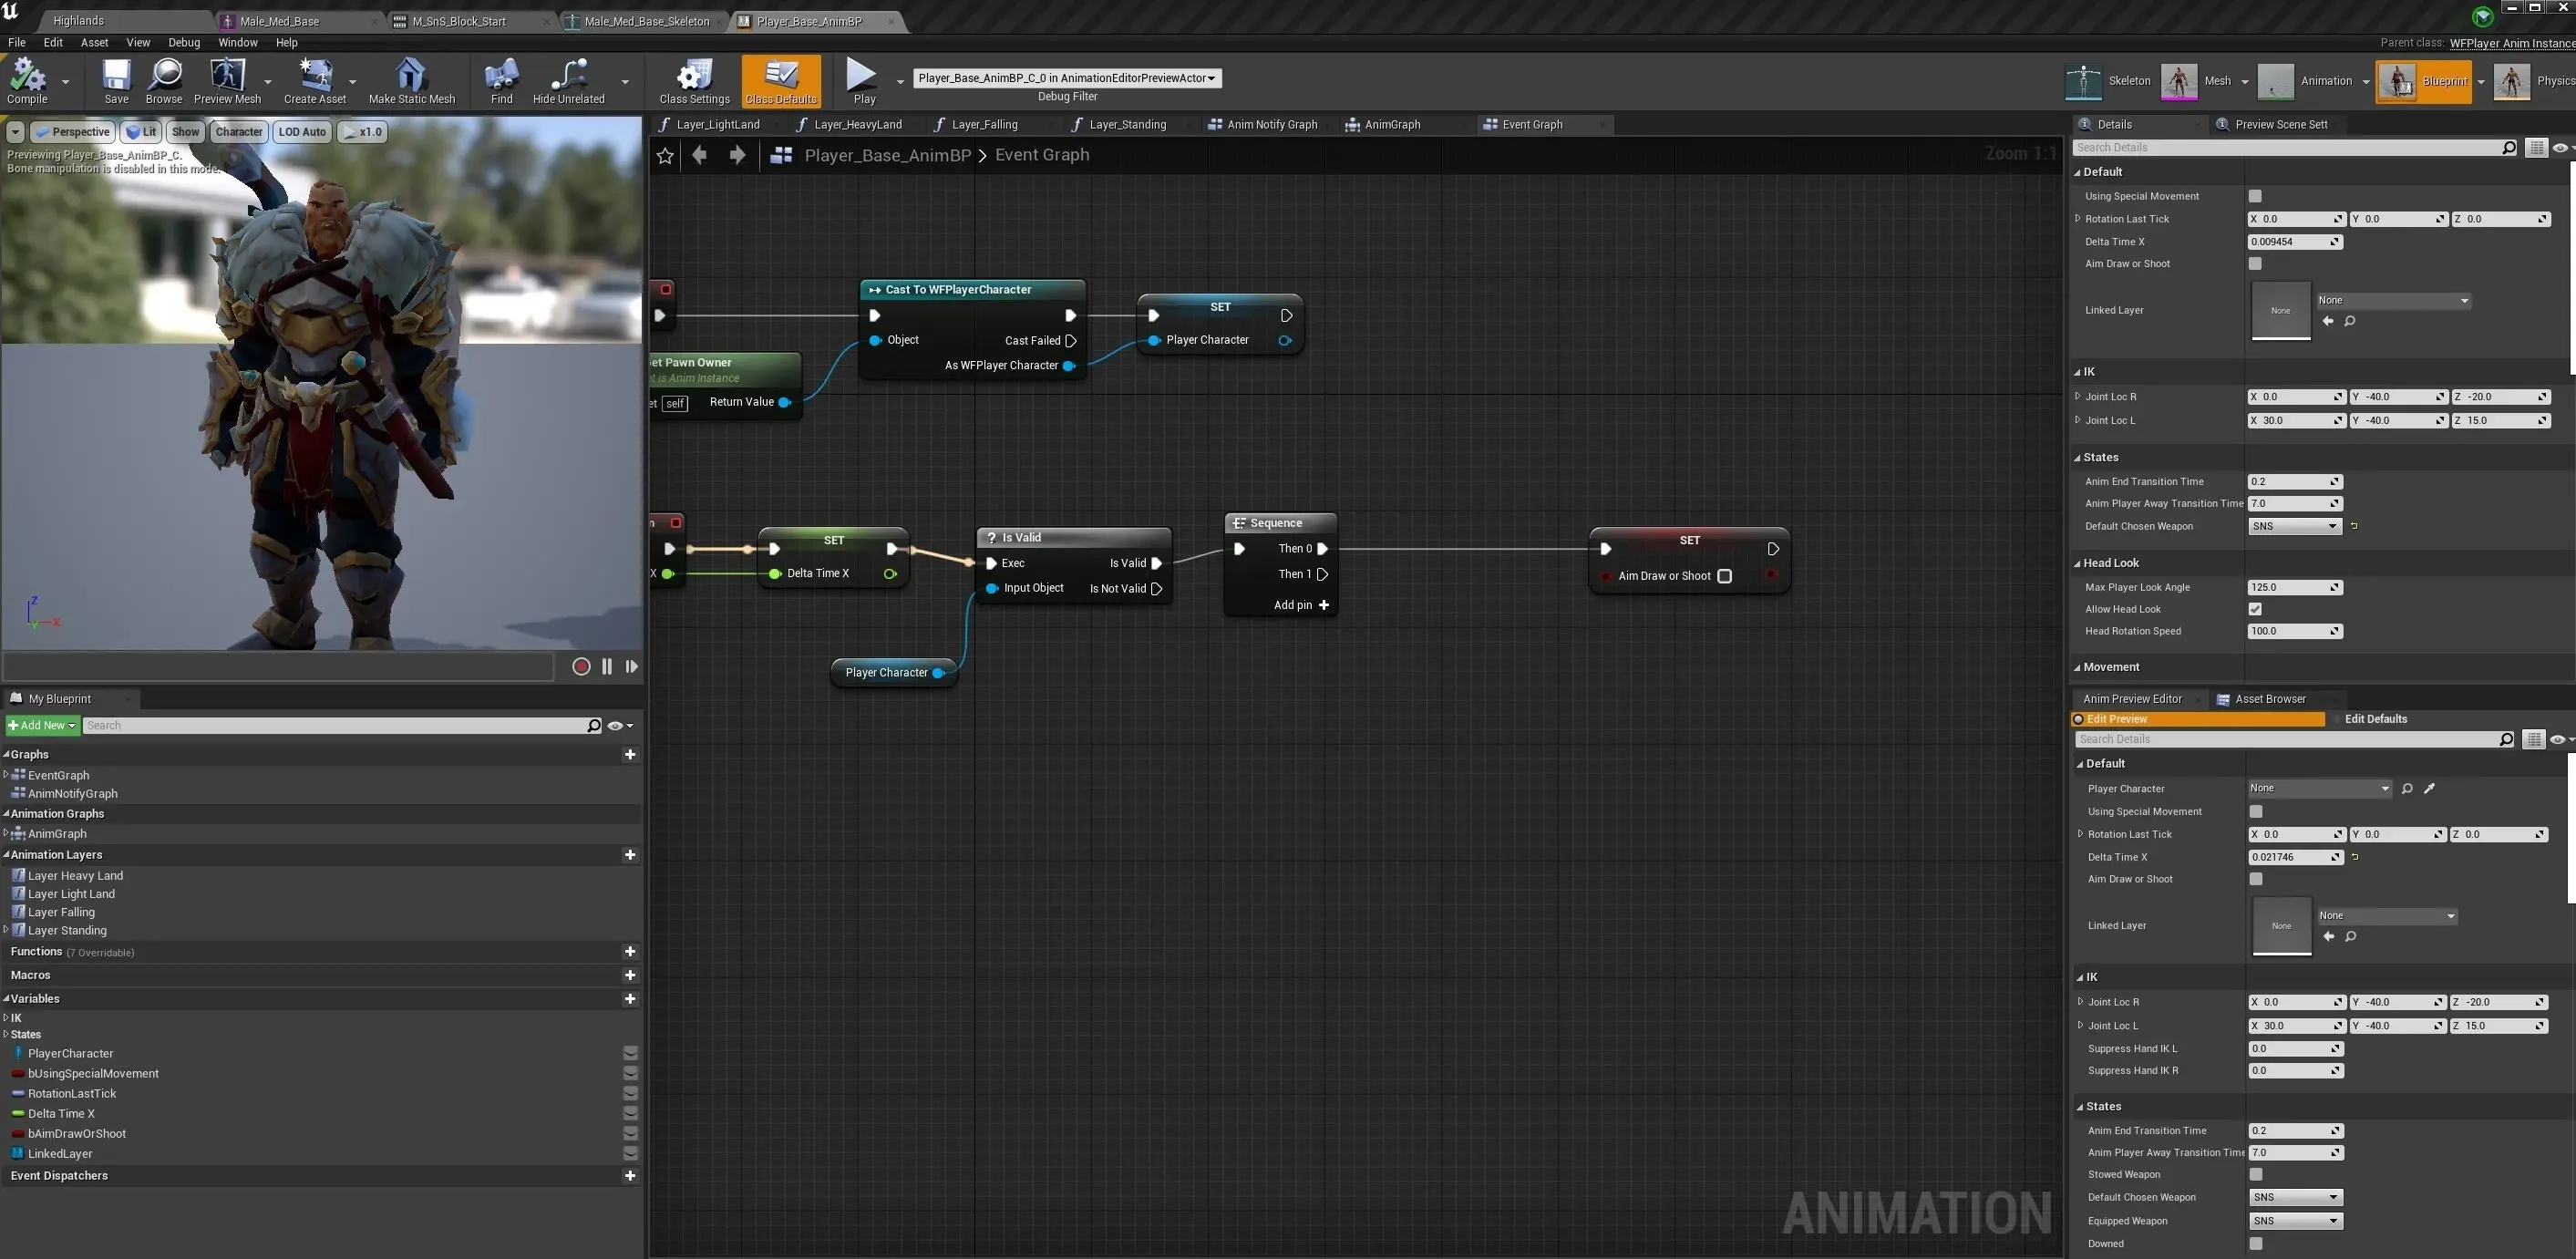Open Preview Scene Settings tab
Viewport: 2576px width, 1259px height.
(x=2280, y=124)
